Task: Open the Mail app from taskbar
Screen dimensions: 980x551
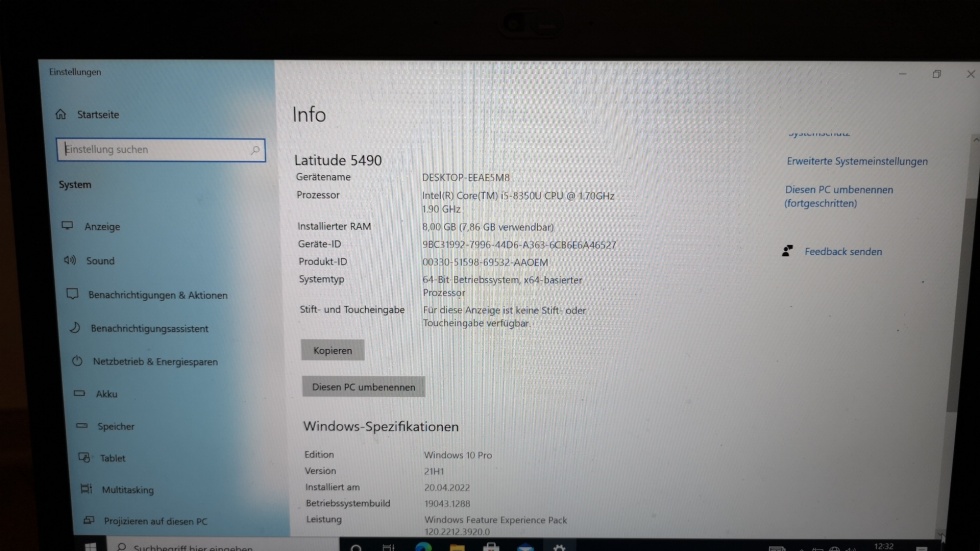Action: pyautogui.click(x=526, y=547)
